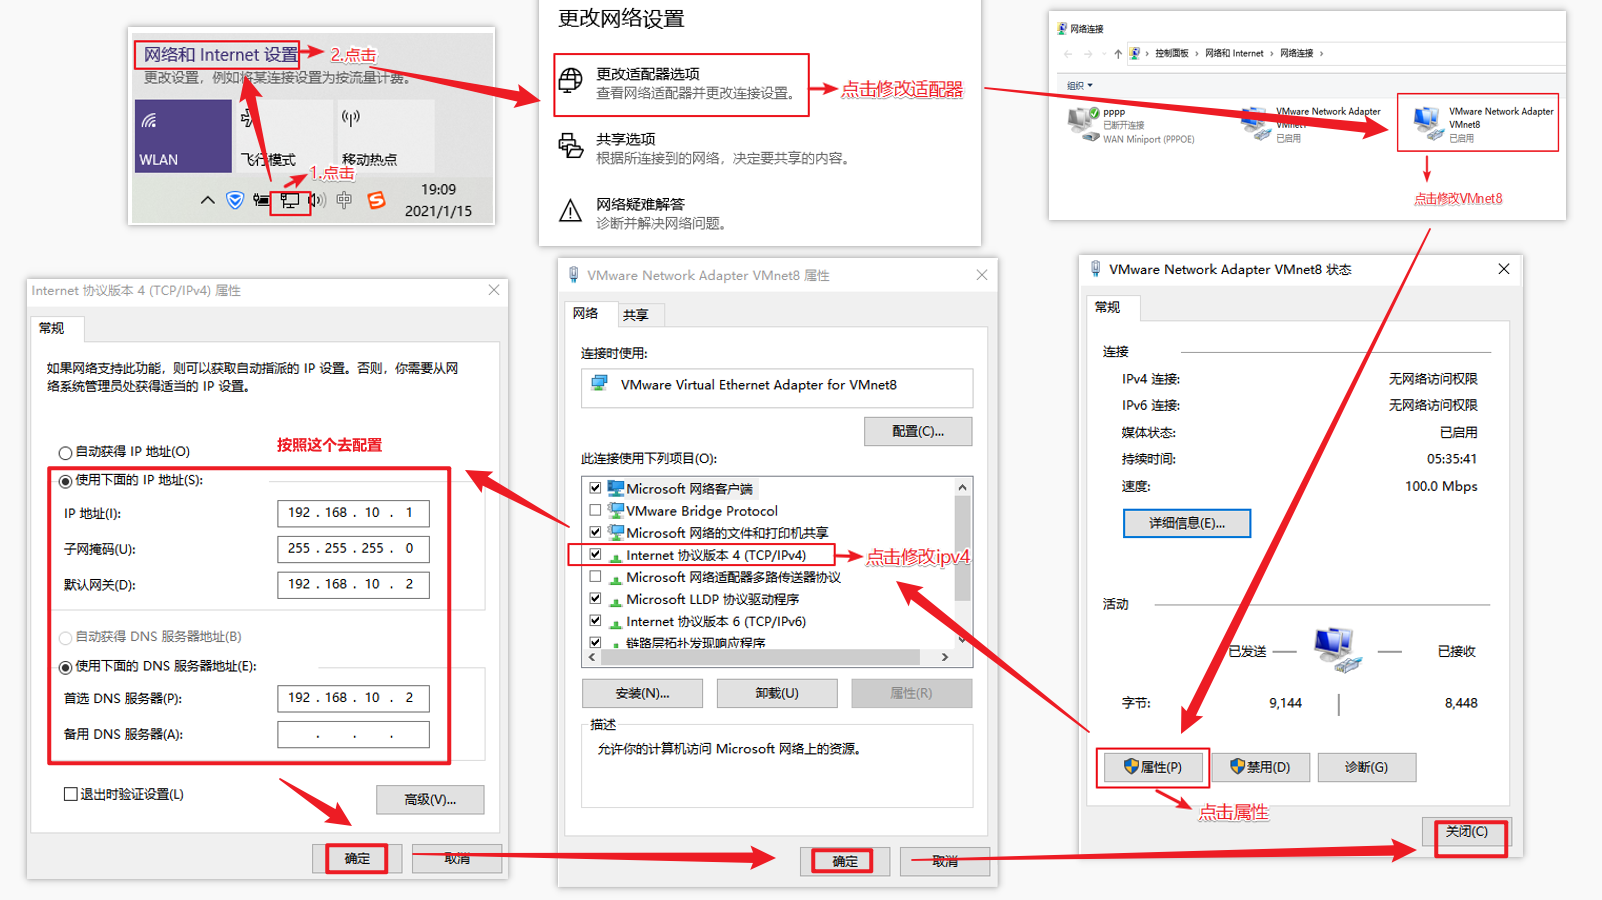
Task: Toggle the Microsoft LLDP 协议驱动程序 checkbox
Action: point(595,598)
